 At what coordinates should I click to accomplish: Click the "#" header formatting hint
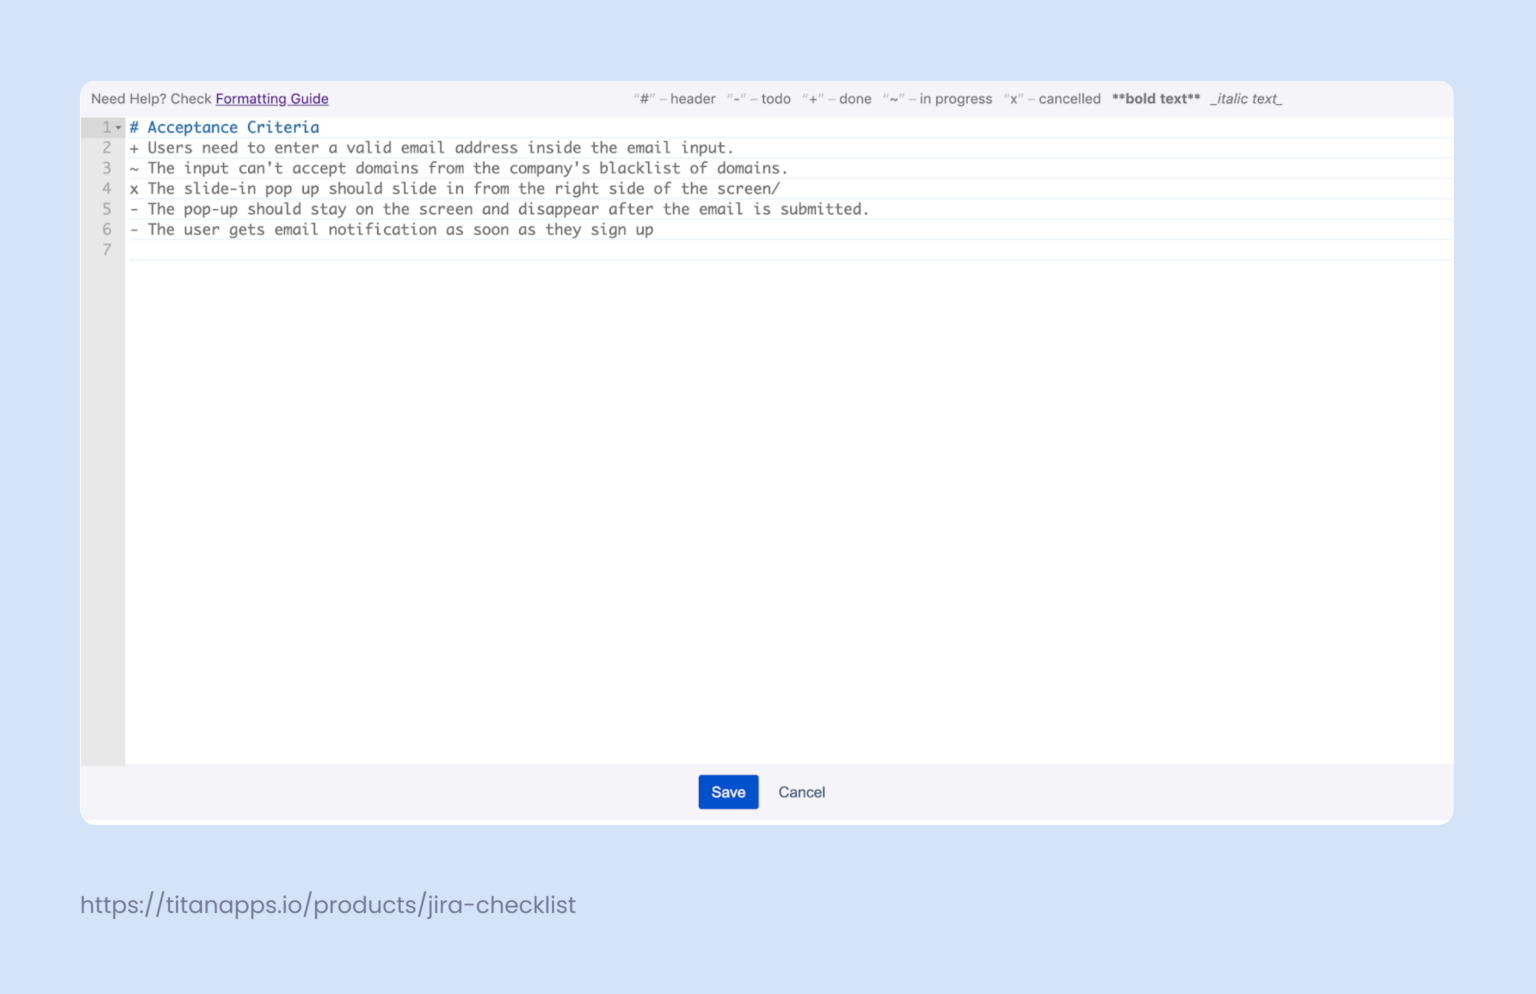pos(644,99)
